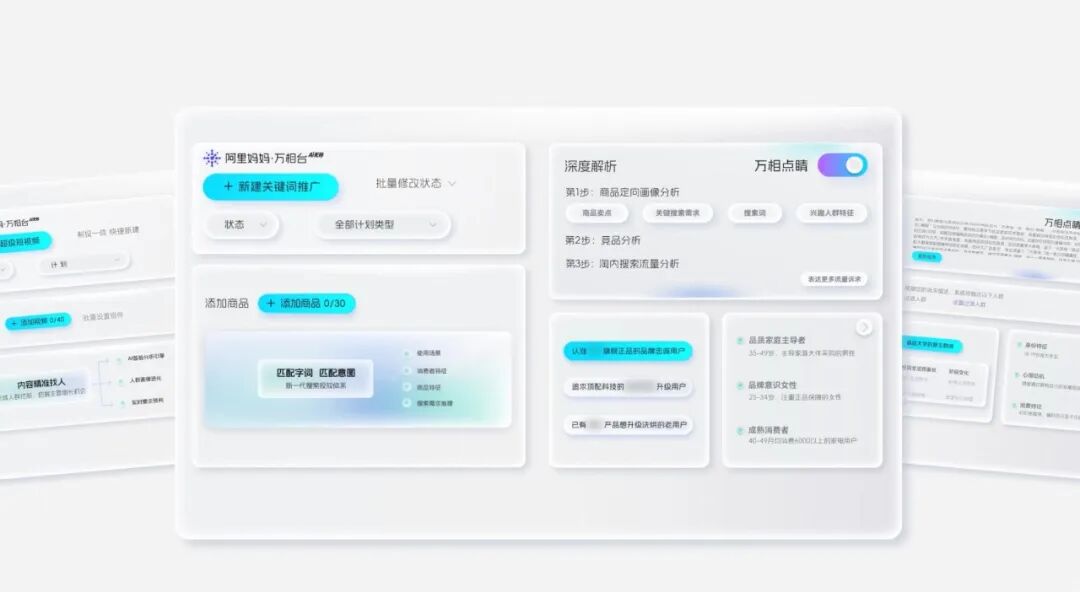Click the 阿里妈妈 snowflake logo icon
The height and width of the screenshot is (592, 1080).
tap(211, 158)
